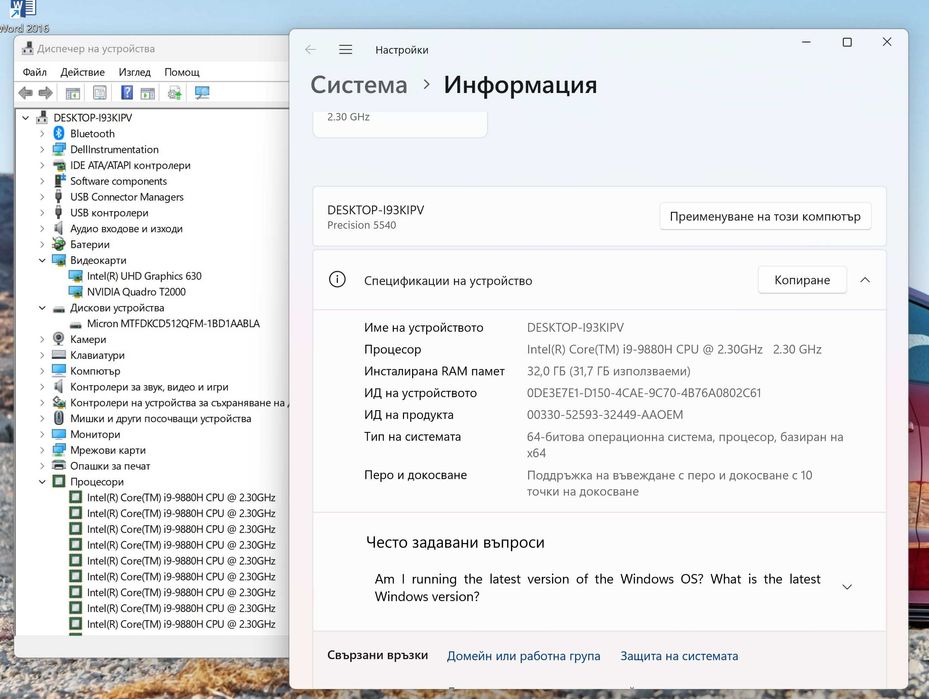Select the Аудио входове и изходи speaker icon
The width and height of the screenshot is (929, 699).
coord(59,228)
